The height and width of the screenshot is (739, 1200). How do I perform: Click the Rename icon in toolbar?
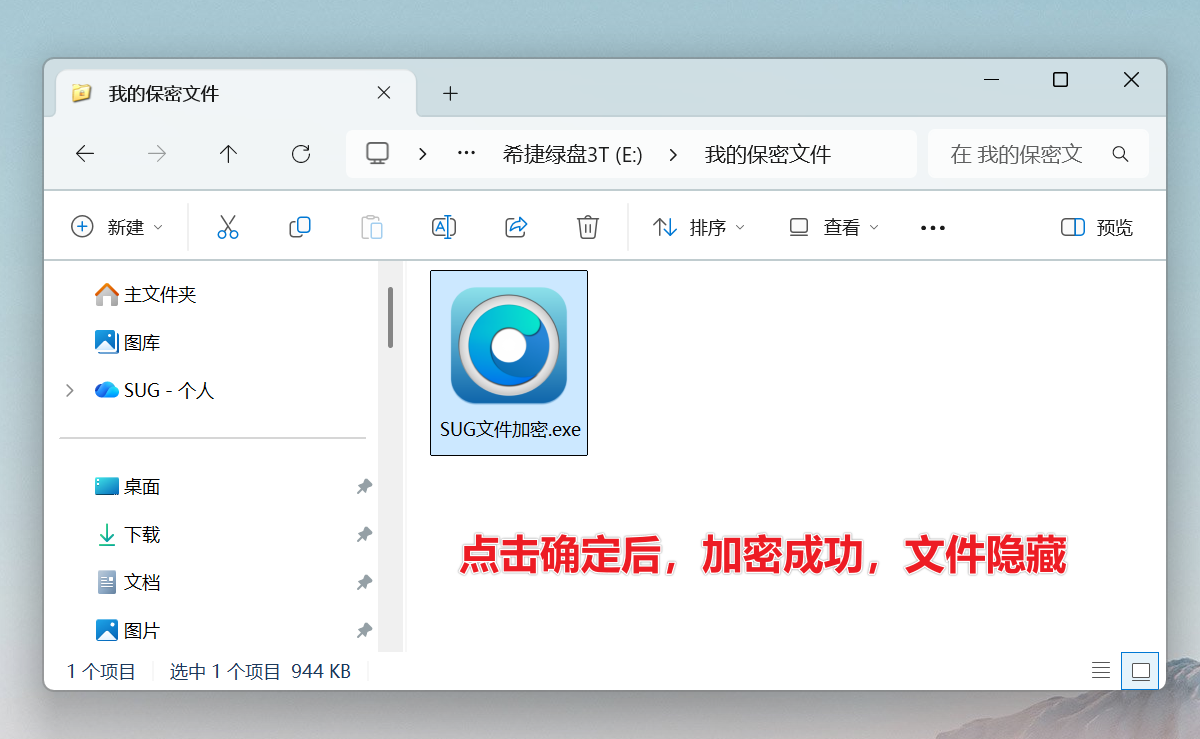(444, 227)
